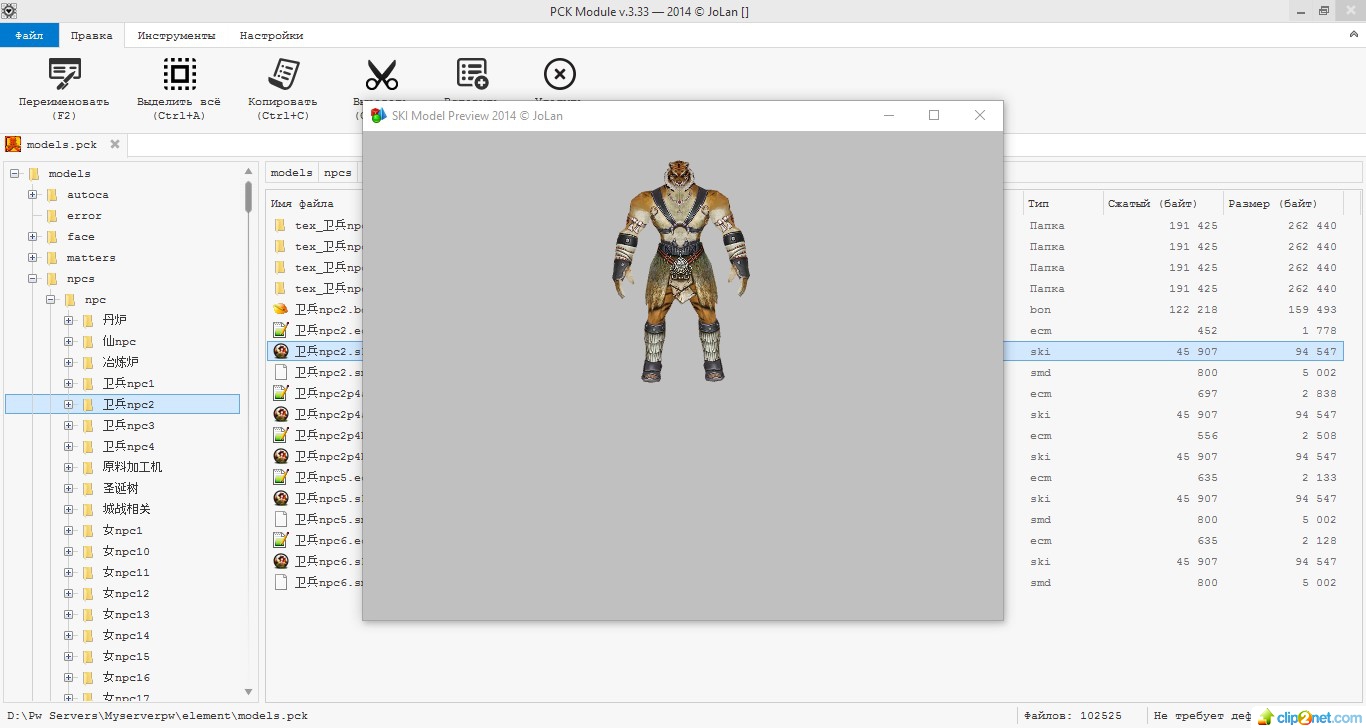1366x728 pixels.
Task: Click the folder tree vertical scrollbar thumb
Action: tap(249, 196)
